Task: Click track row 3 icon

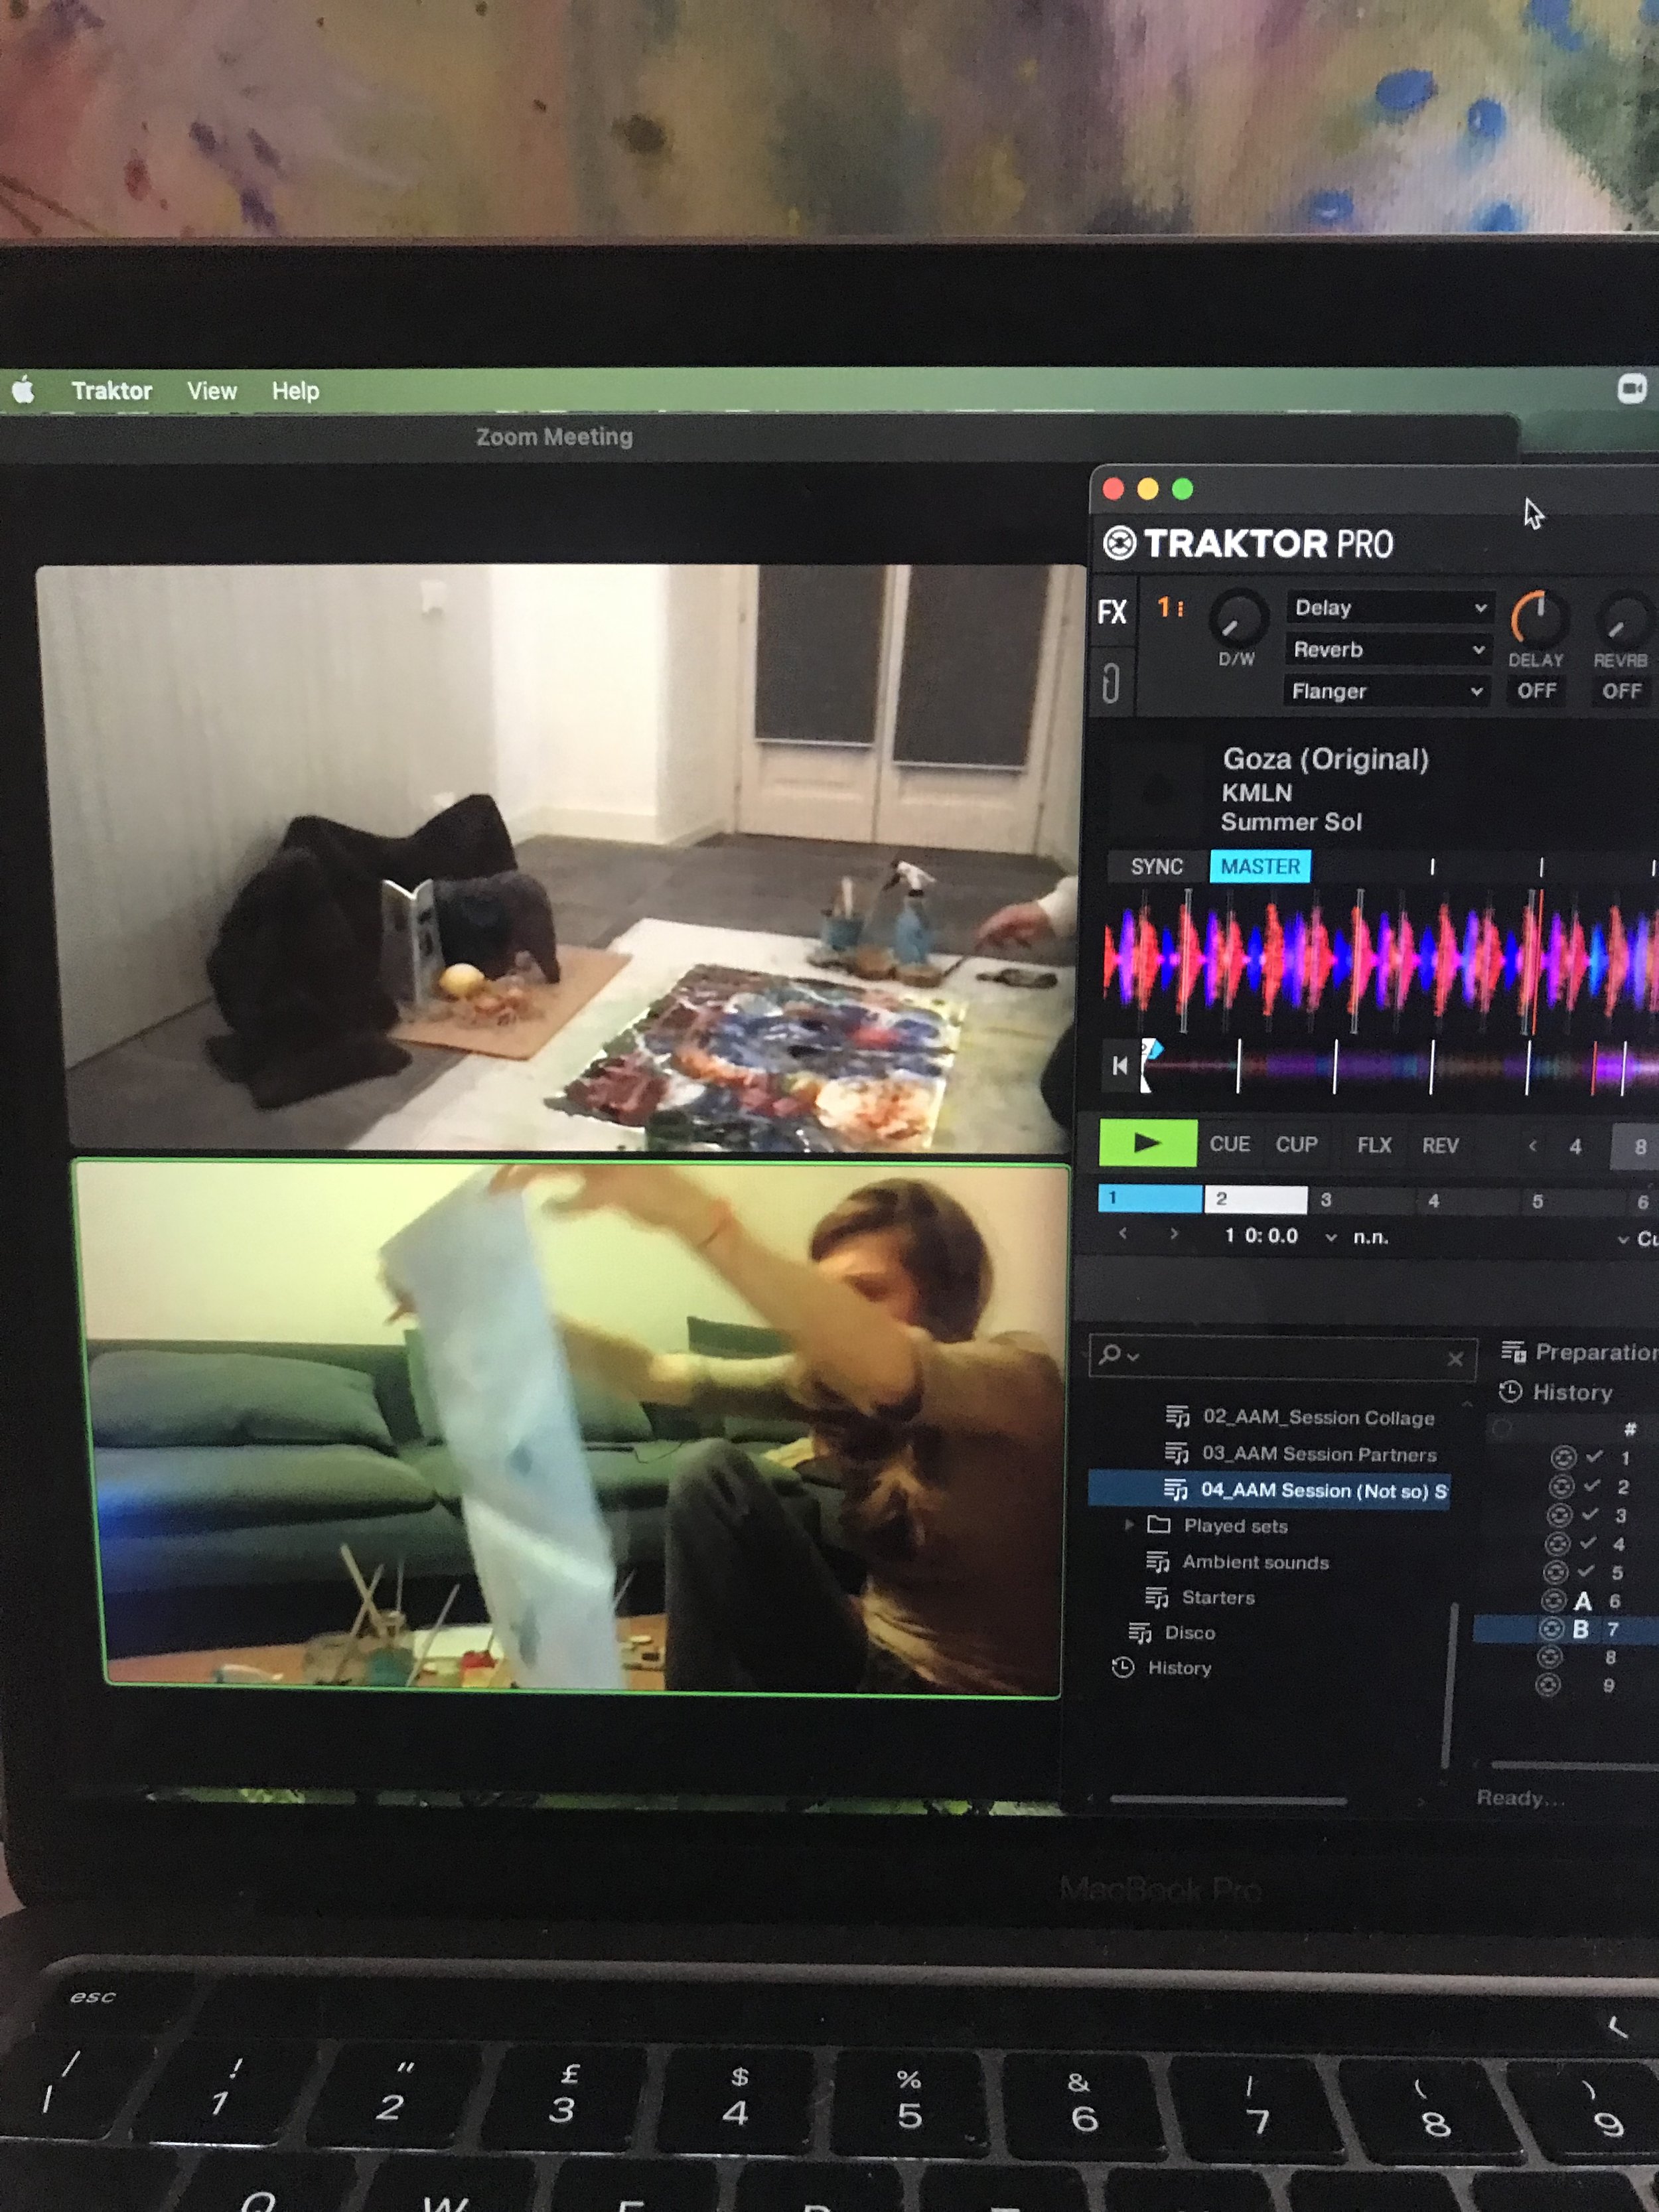Action: 1560,1515
